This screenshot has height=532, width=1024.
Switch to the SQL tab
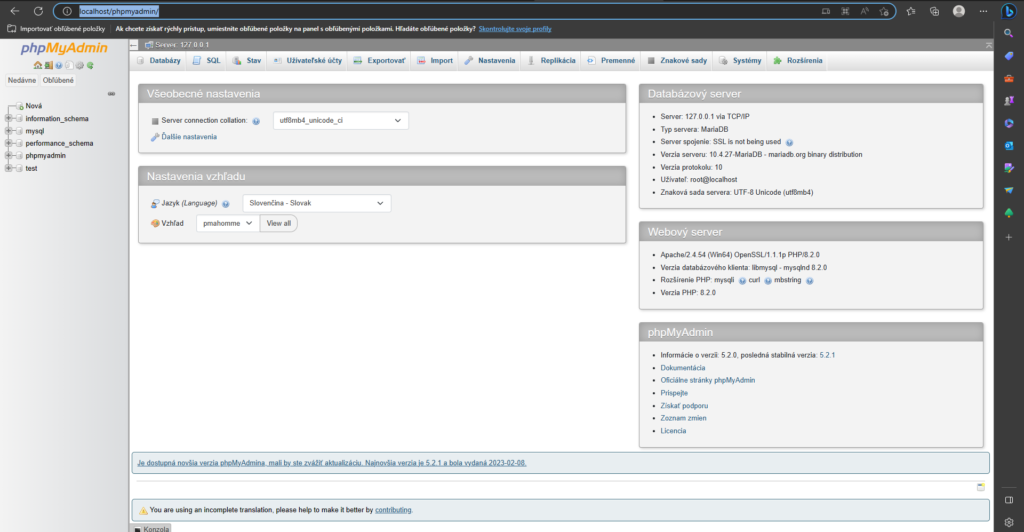tap(207, 61)
